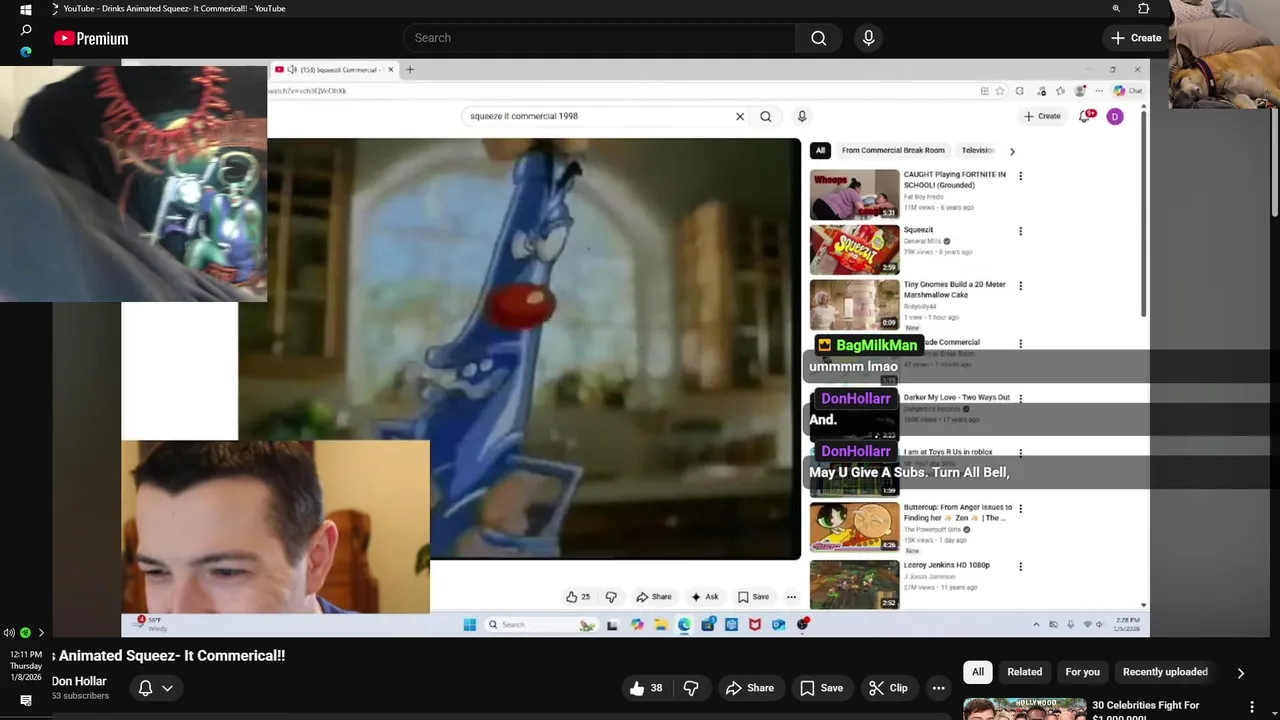Open options for the Squeezit video
This screenshot has height=720, width=1280.
1020,231
